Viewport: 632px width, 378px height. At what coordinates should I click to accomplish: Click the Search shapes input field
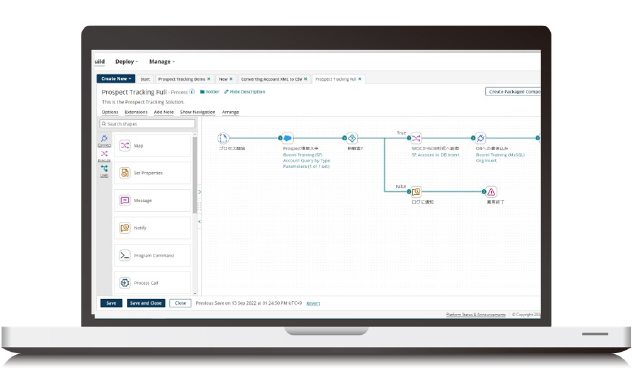click(148, 124)
